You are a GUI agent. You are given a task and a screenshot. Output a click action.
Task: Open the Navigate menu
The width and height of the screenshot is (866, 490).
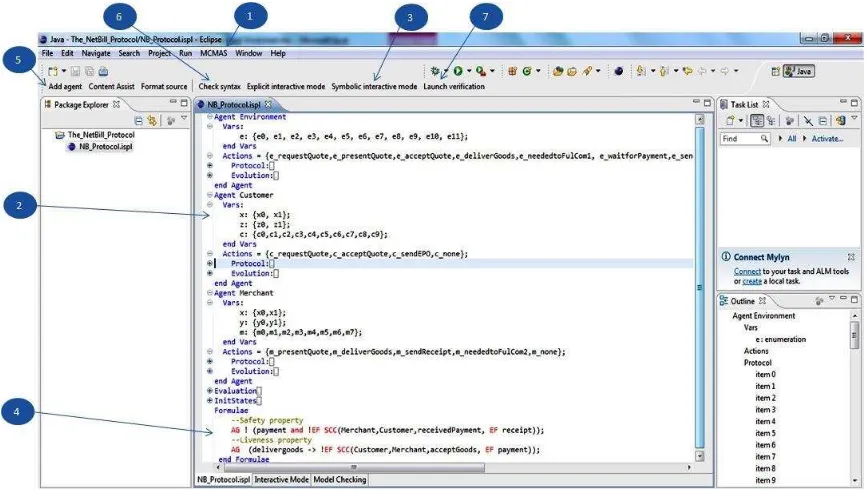[x=96, y=53]
